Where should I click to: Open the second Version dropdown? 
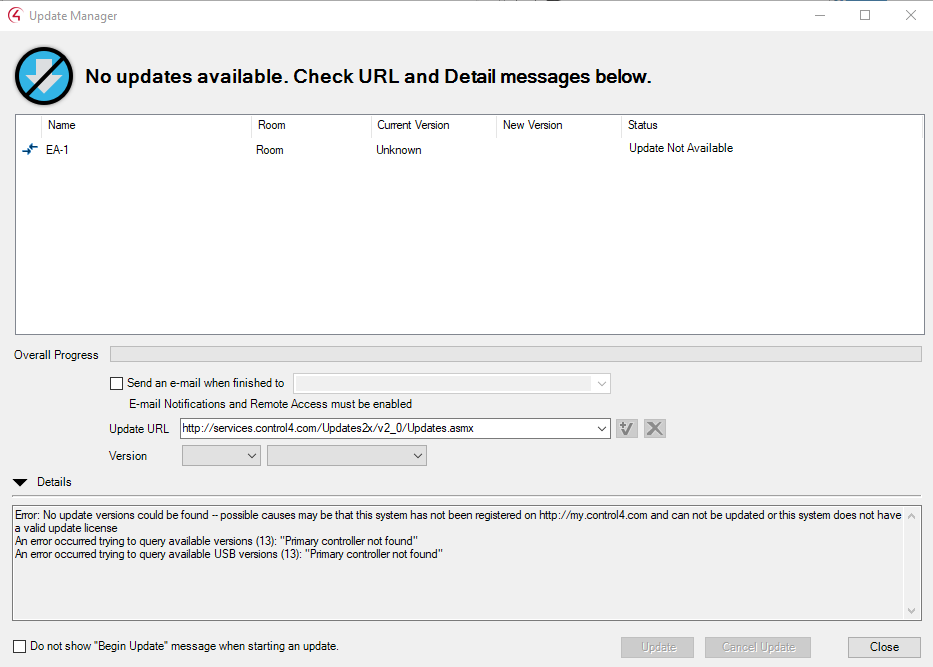click(347, 456)
